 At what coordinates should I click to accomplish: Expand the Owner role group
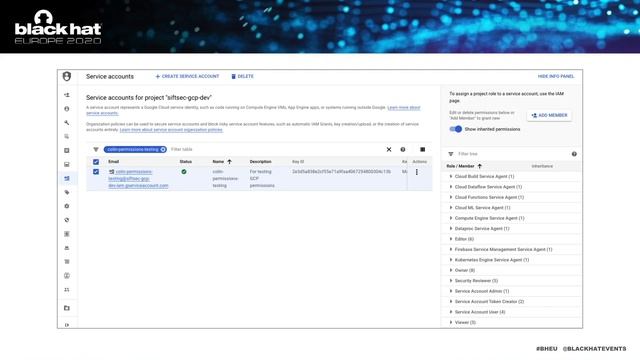pyautogui.click(x=451, y=270)
